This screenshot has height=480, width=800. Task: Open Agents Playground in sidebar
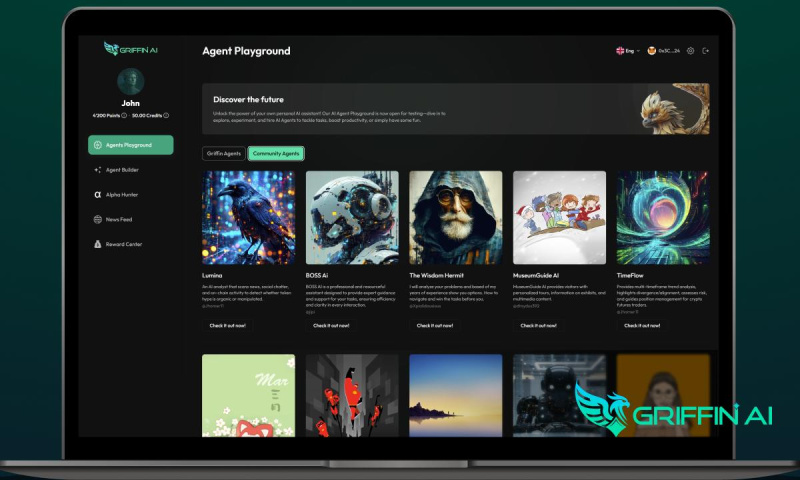(x=130, y=145)
